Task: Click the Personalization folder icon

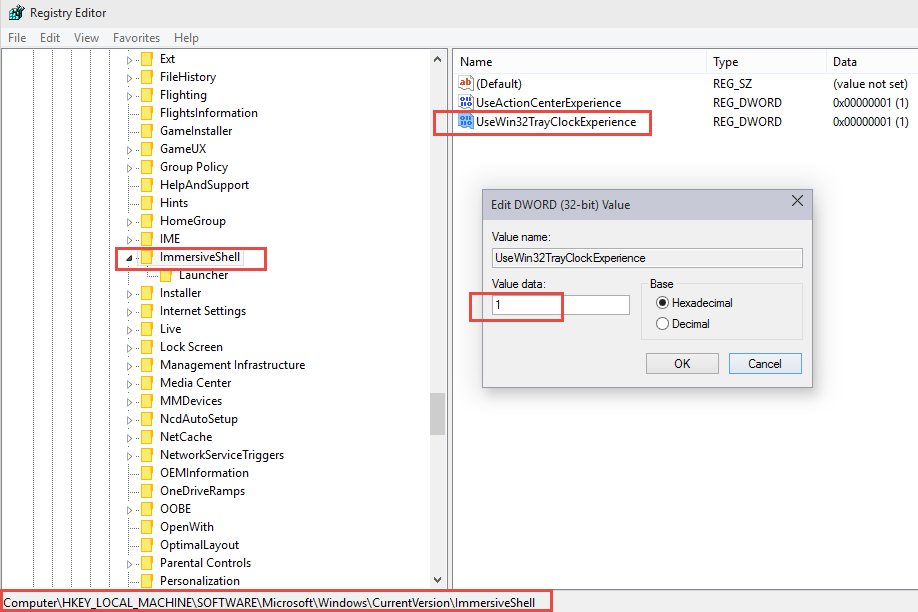Action: pos(147,581)
